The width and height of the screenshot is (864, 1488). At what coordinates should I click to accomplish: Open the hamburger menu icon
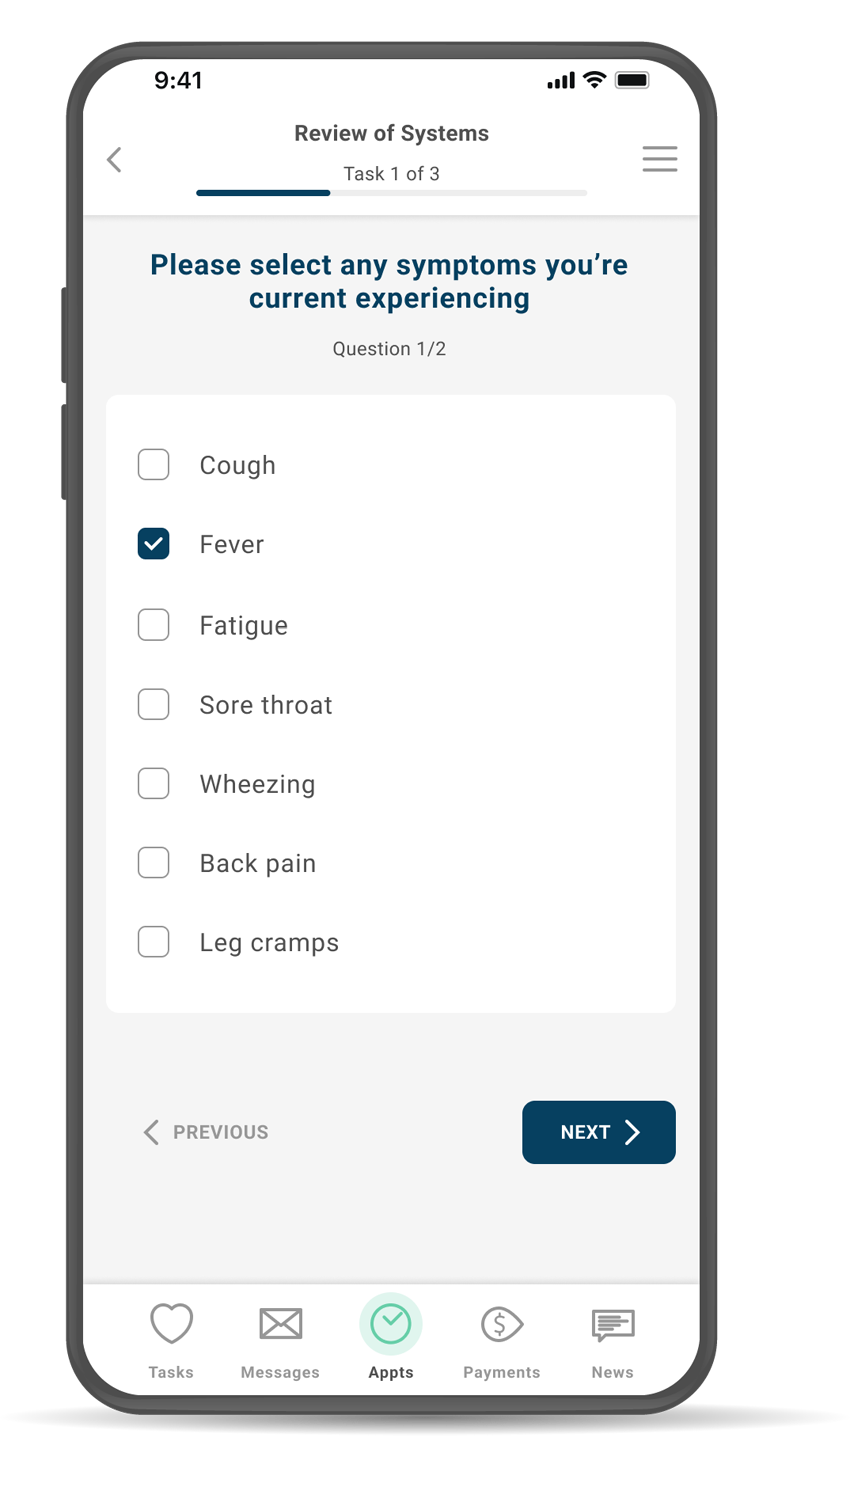659,159
